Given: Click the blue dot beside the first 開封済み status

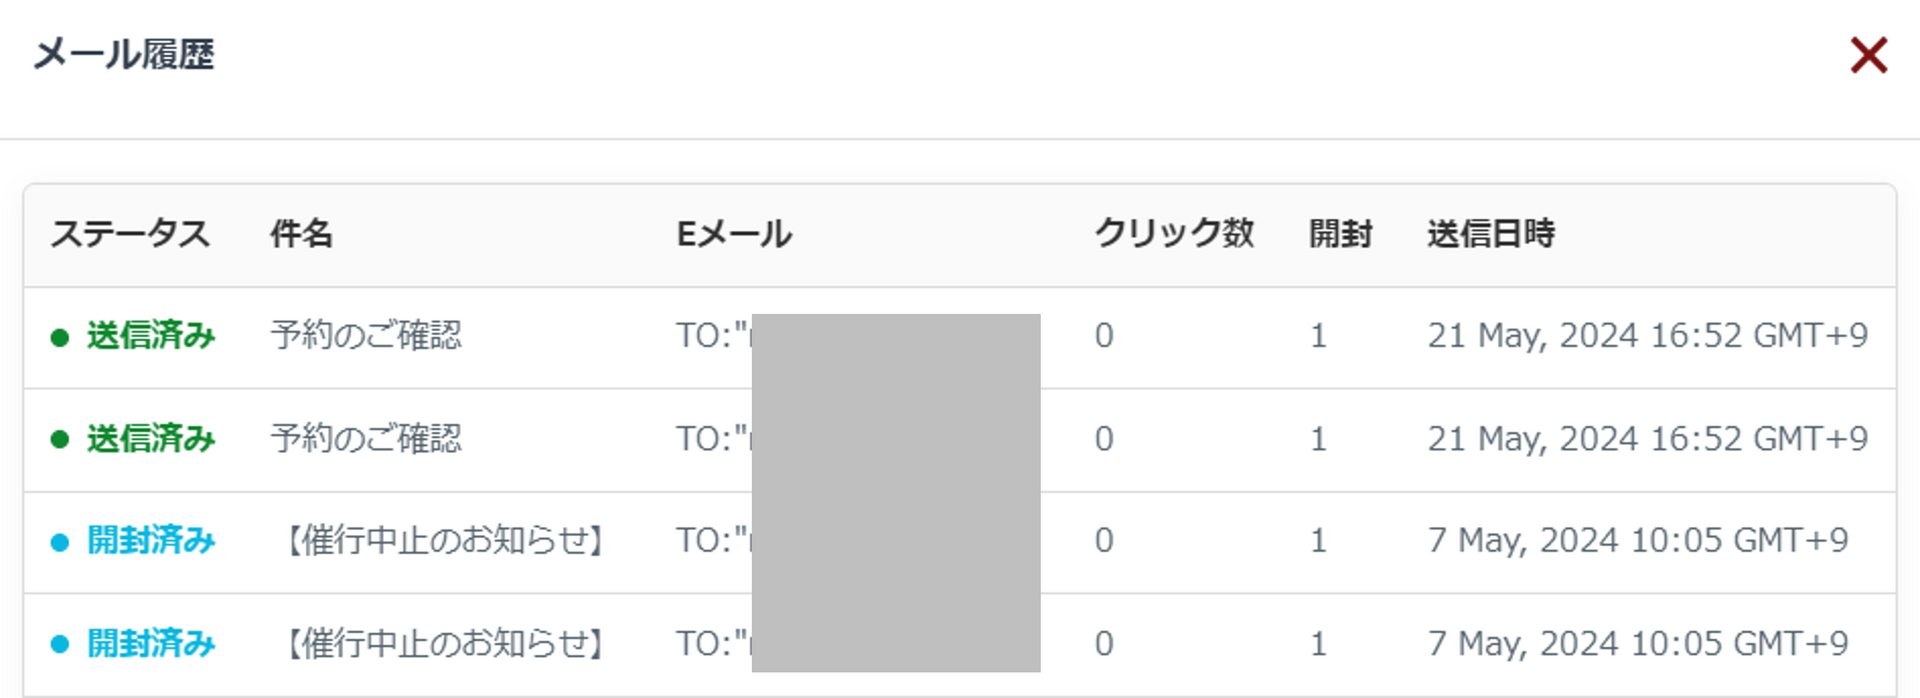Looking at the screenshot, I should click(60, 542).
